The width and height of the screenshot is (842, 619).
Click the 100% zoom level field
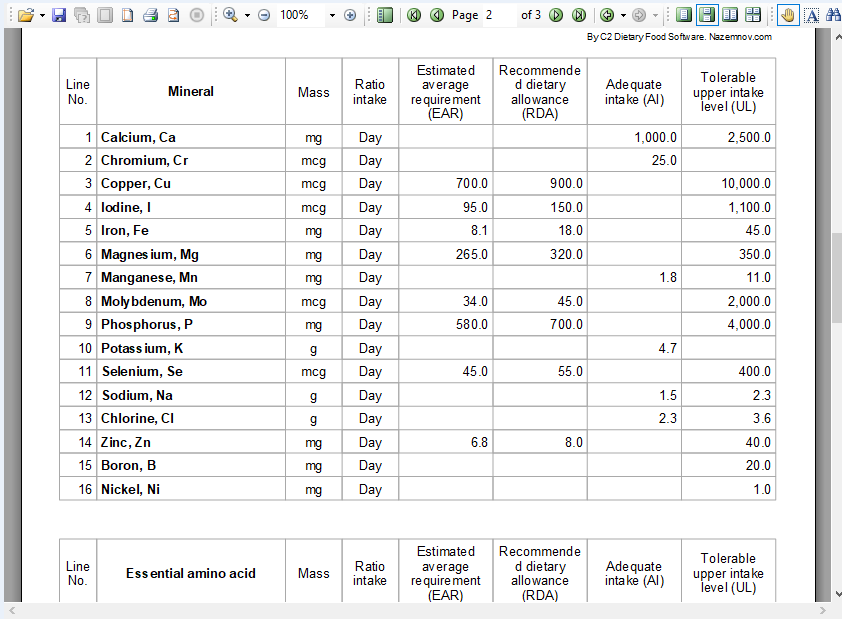[300, 15]
